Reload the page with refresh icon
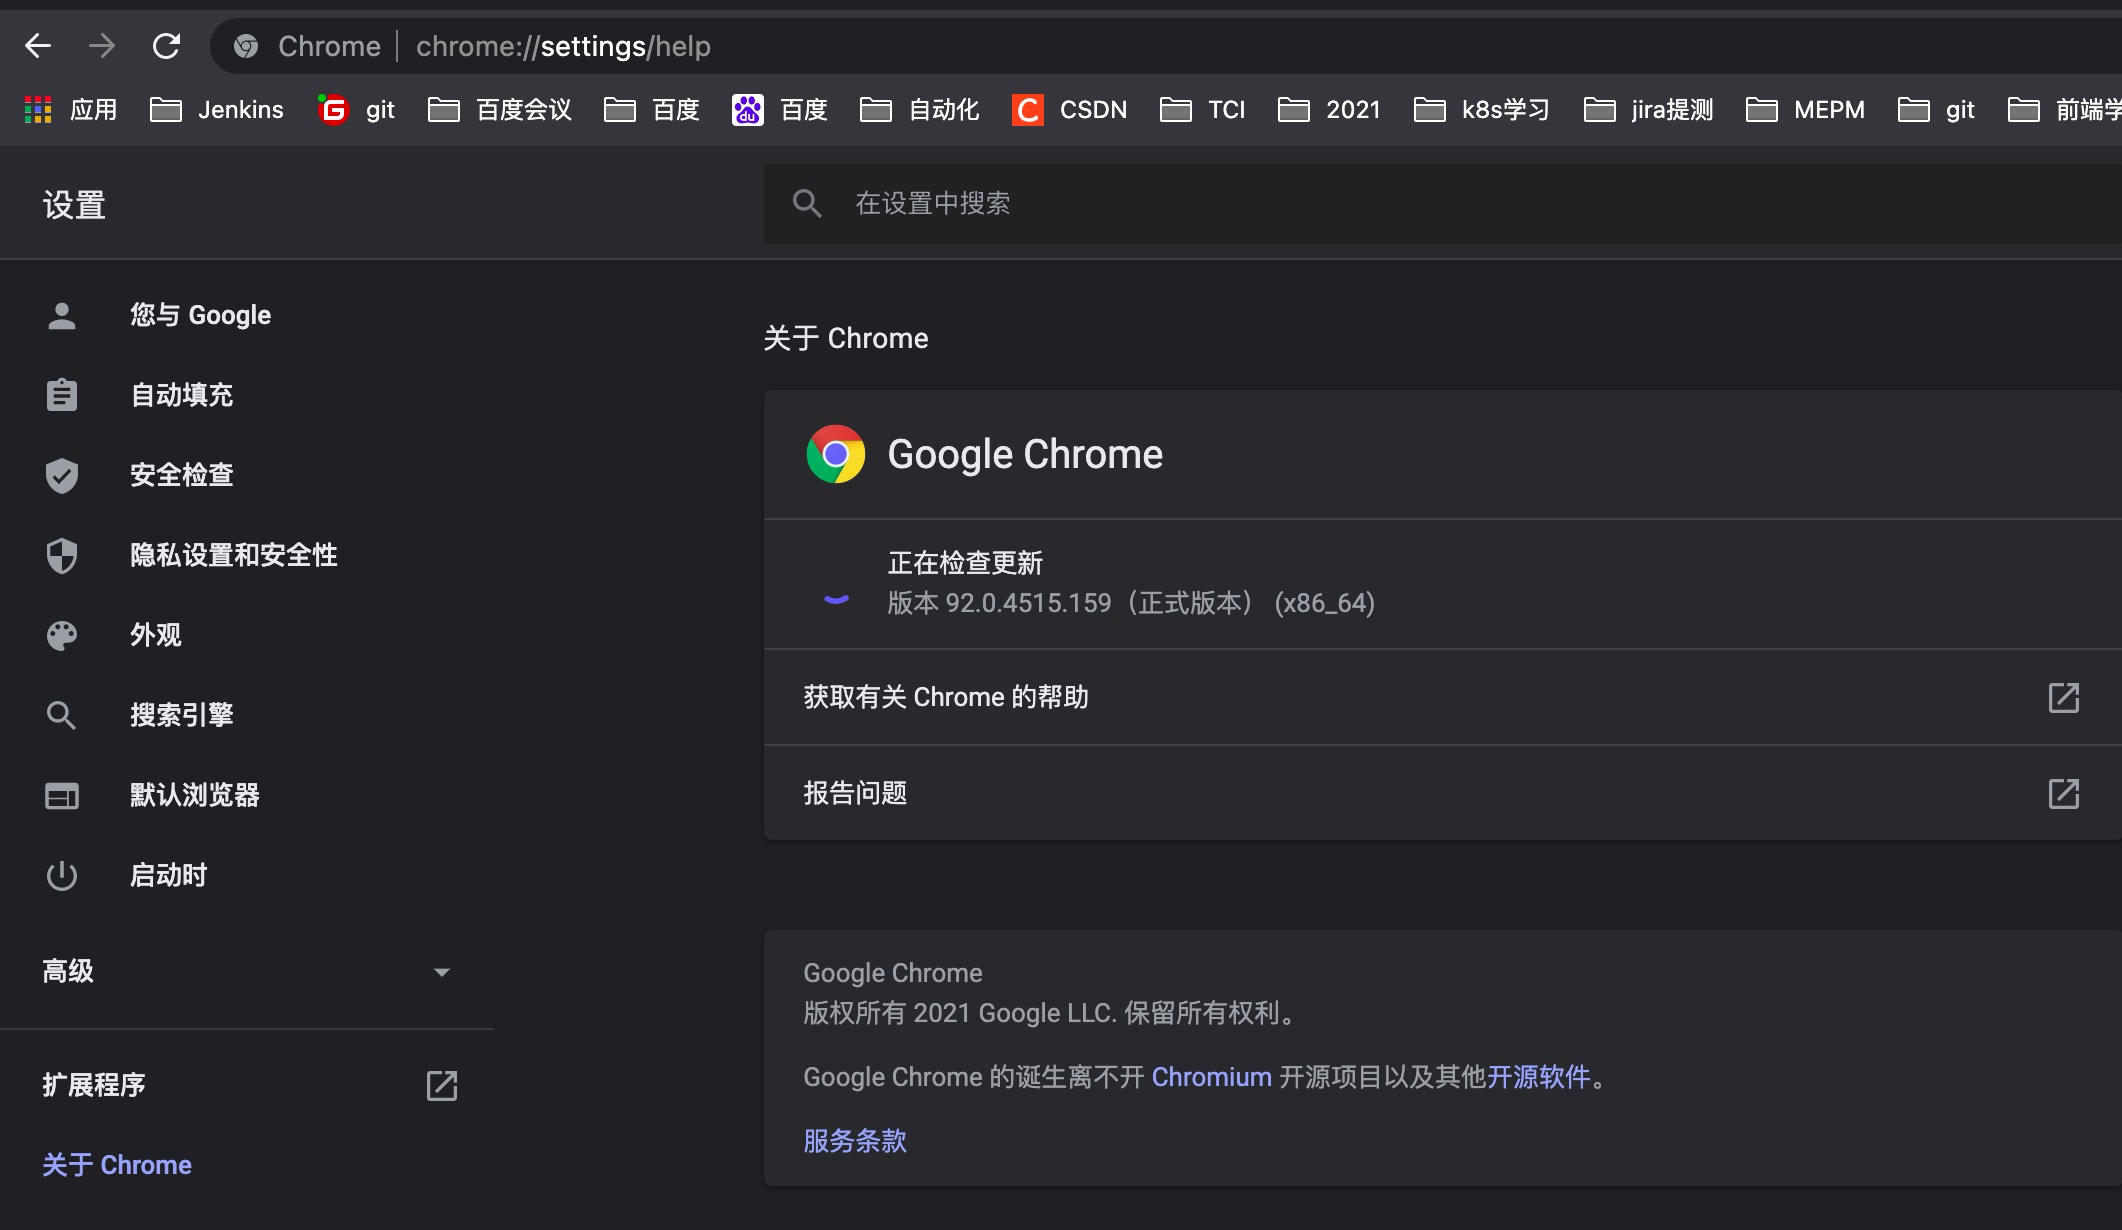This screenshot has height=1230, width=2122. (x=166, y=46)
